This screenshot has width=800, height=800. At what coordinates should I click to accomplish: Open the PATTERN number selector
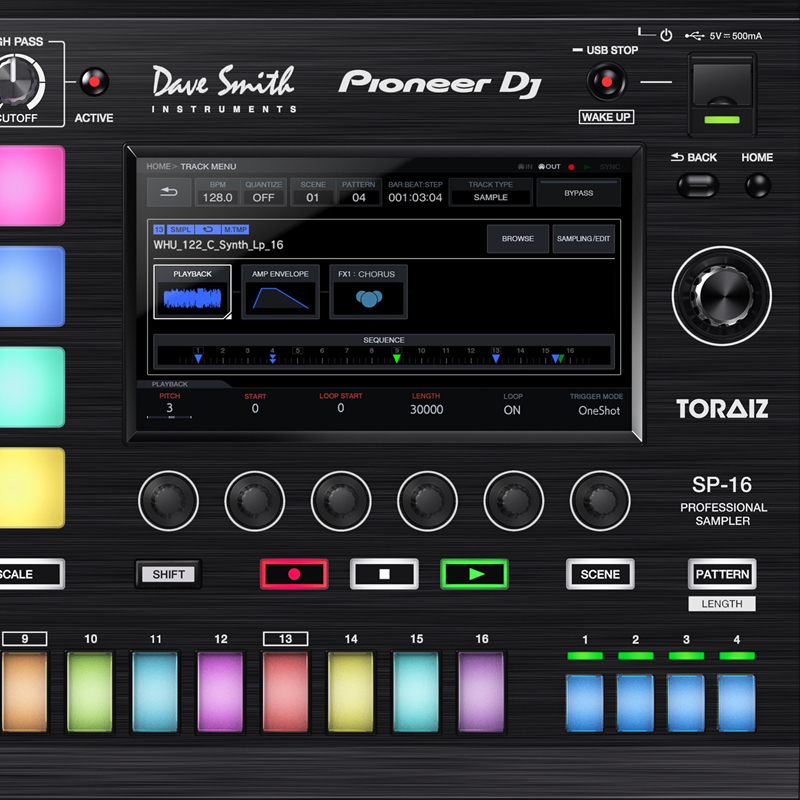[x=359, y=193]
